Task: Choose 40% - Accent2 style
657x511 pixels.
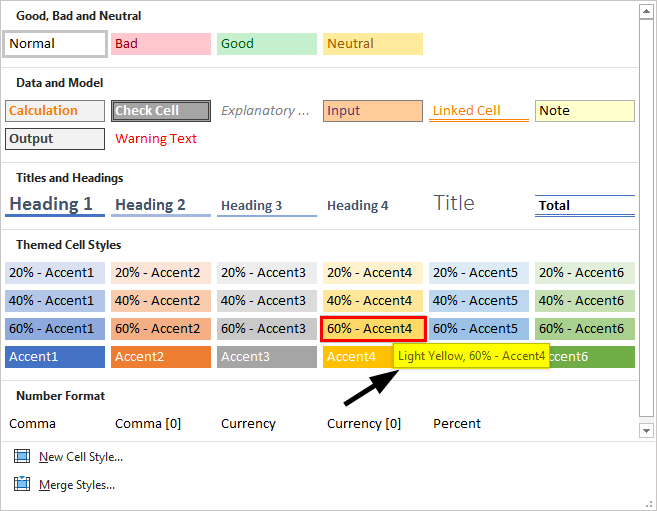Action: 161,301
